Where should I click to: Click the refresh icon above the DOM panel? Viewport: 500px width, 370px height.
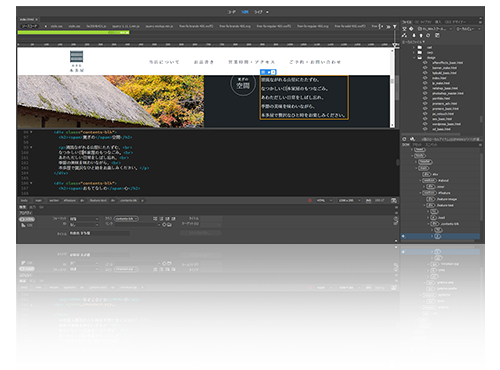coord(405,139)
